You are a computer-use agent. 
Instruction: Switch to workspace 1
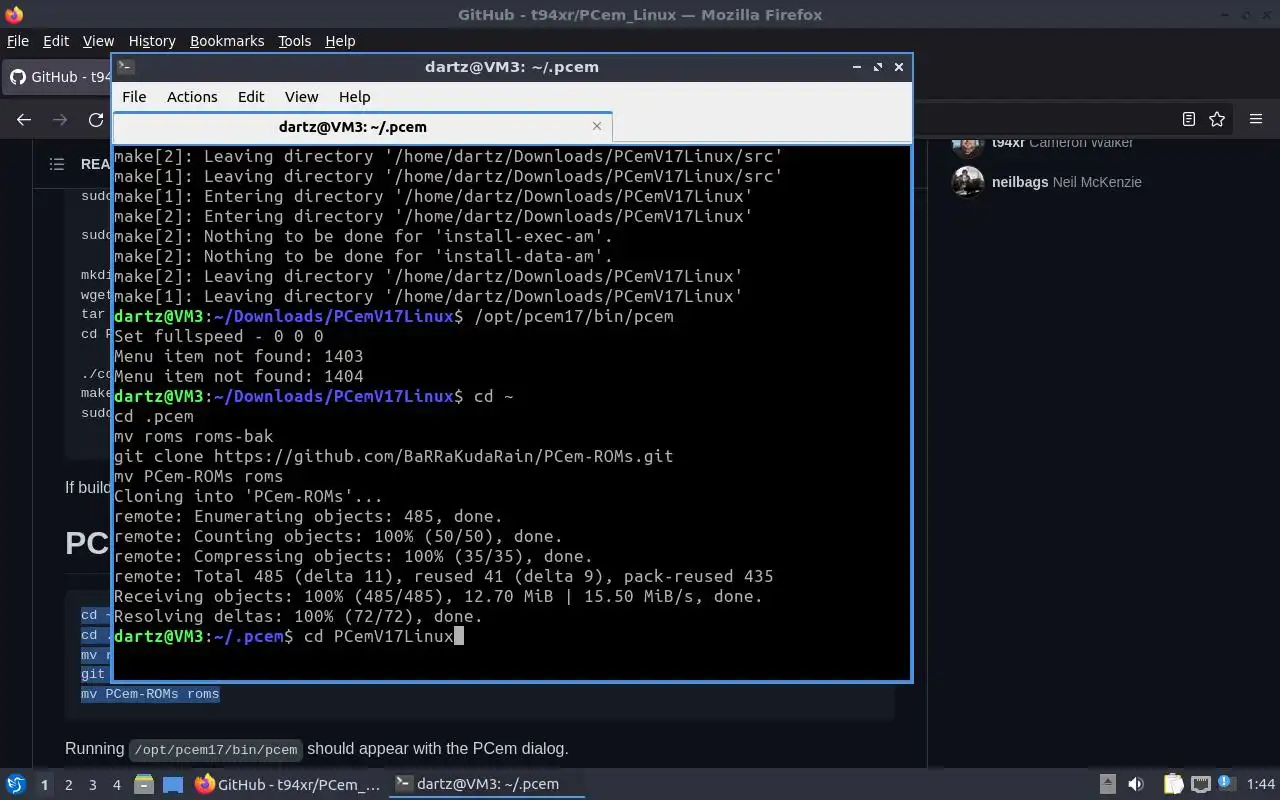44,785
